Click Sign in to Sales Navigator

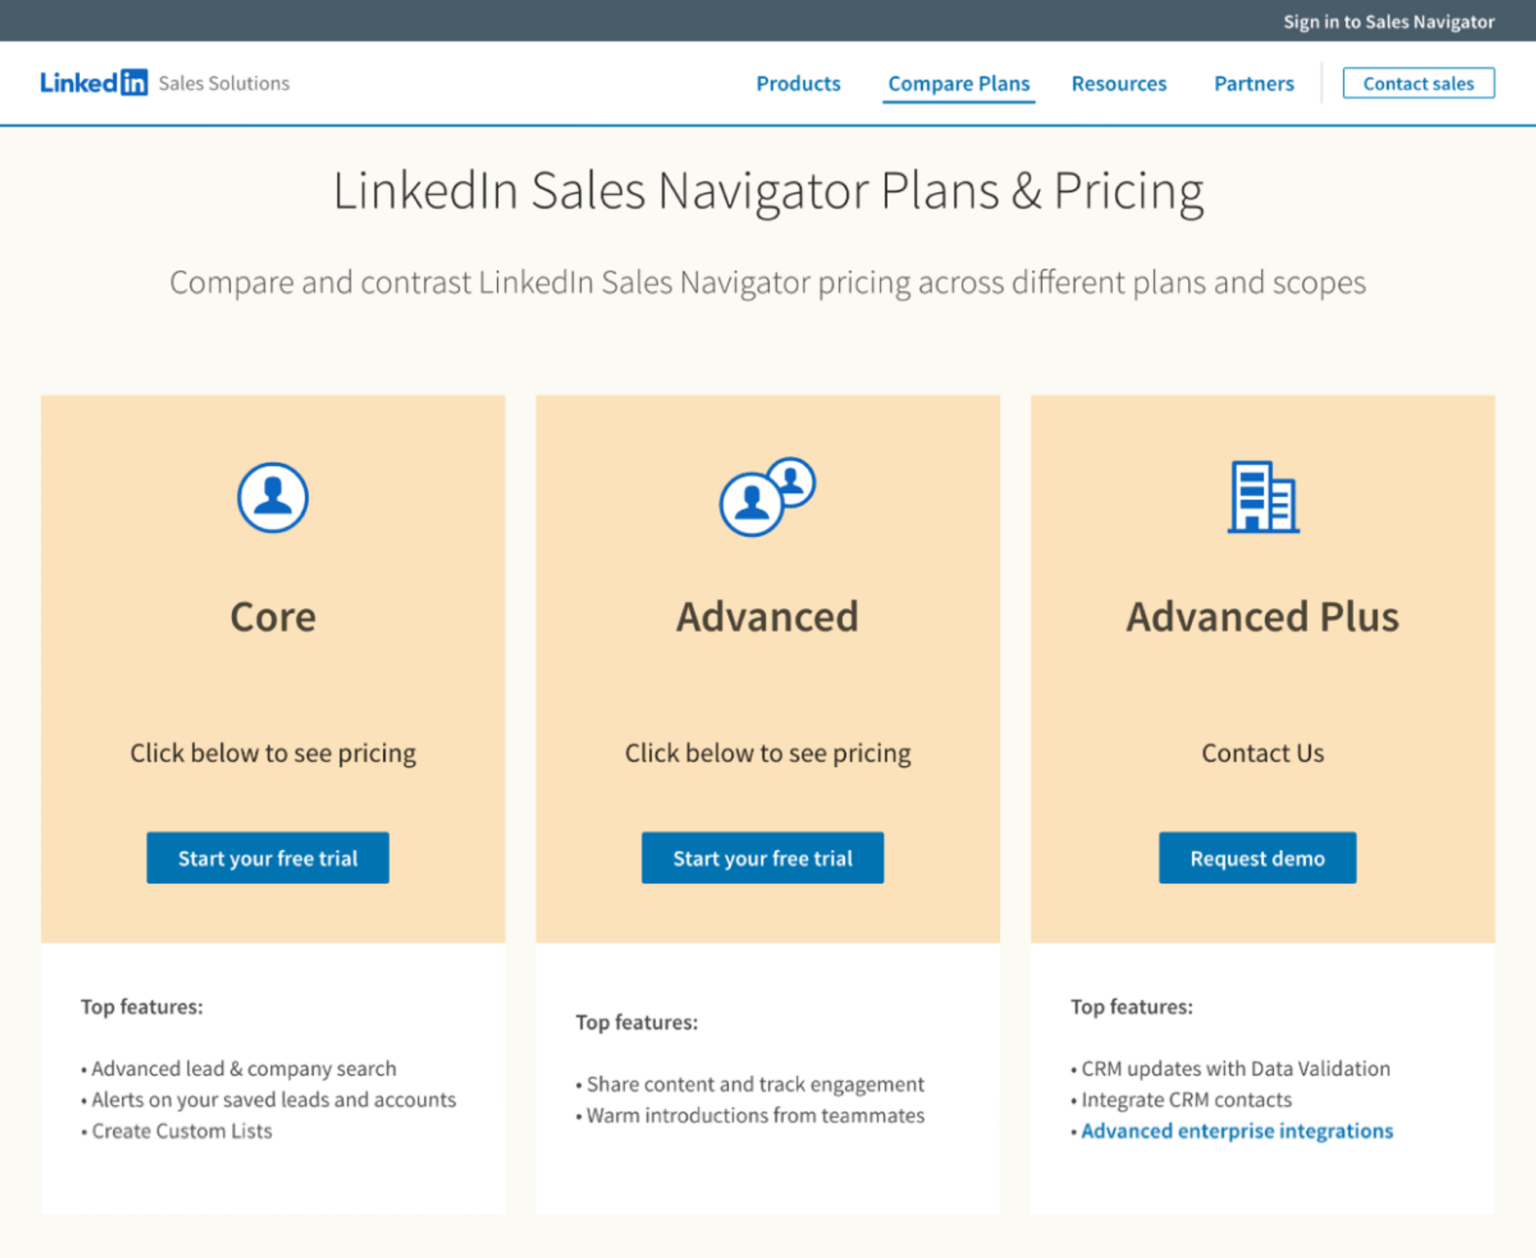point(1388,21)
